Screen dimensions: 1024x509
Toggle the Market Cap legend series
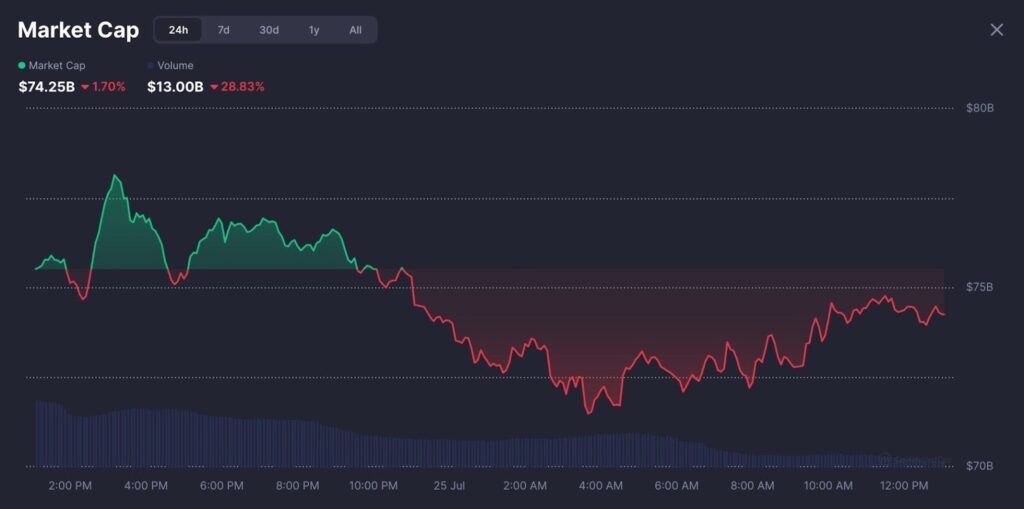[52, 65]
